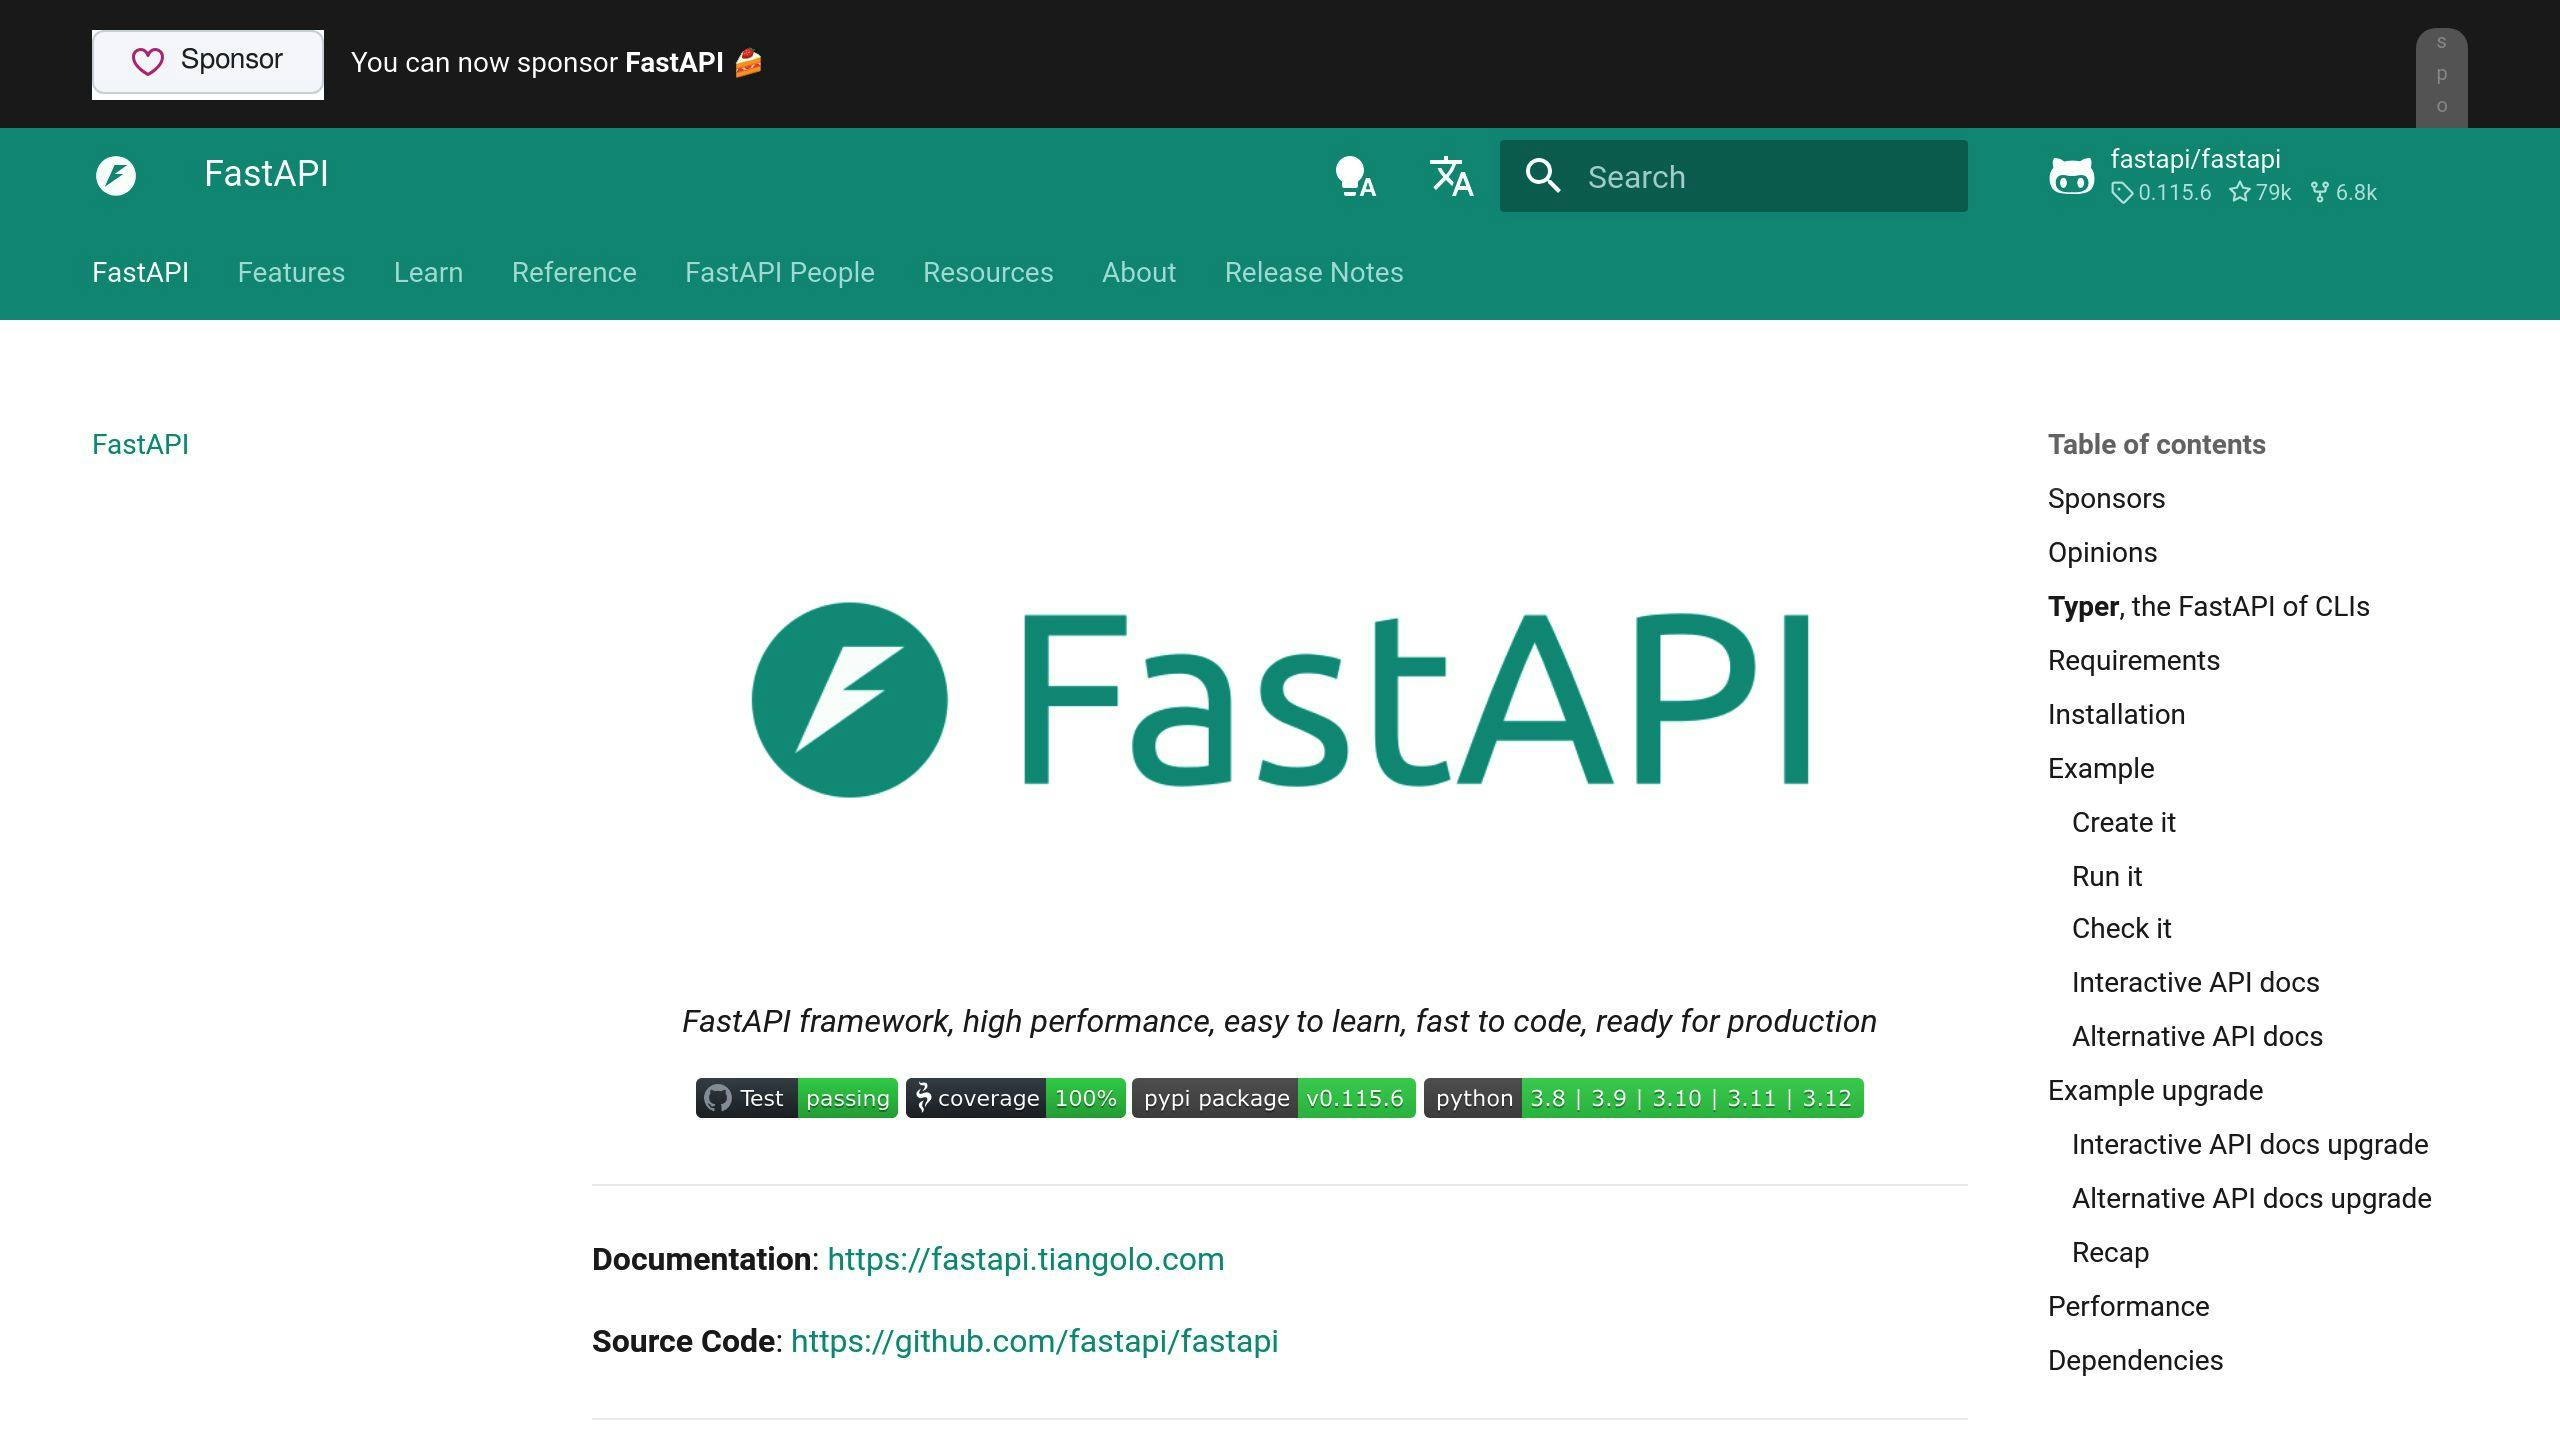2560x1440 pixels.
Task: Jump to Installation section
Action: (2116, 714)
